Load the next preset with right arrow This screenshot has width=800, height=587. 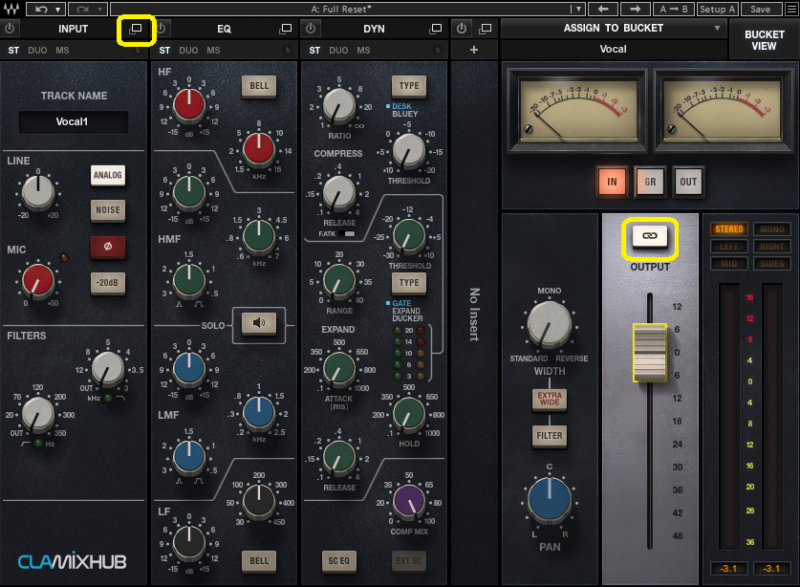634,9
